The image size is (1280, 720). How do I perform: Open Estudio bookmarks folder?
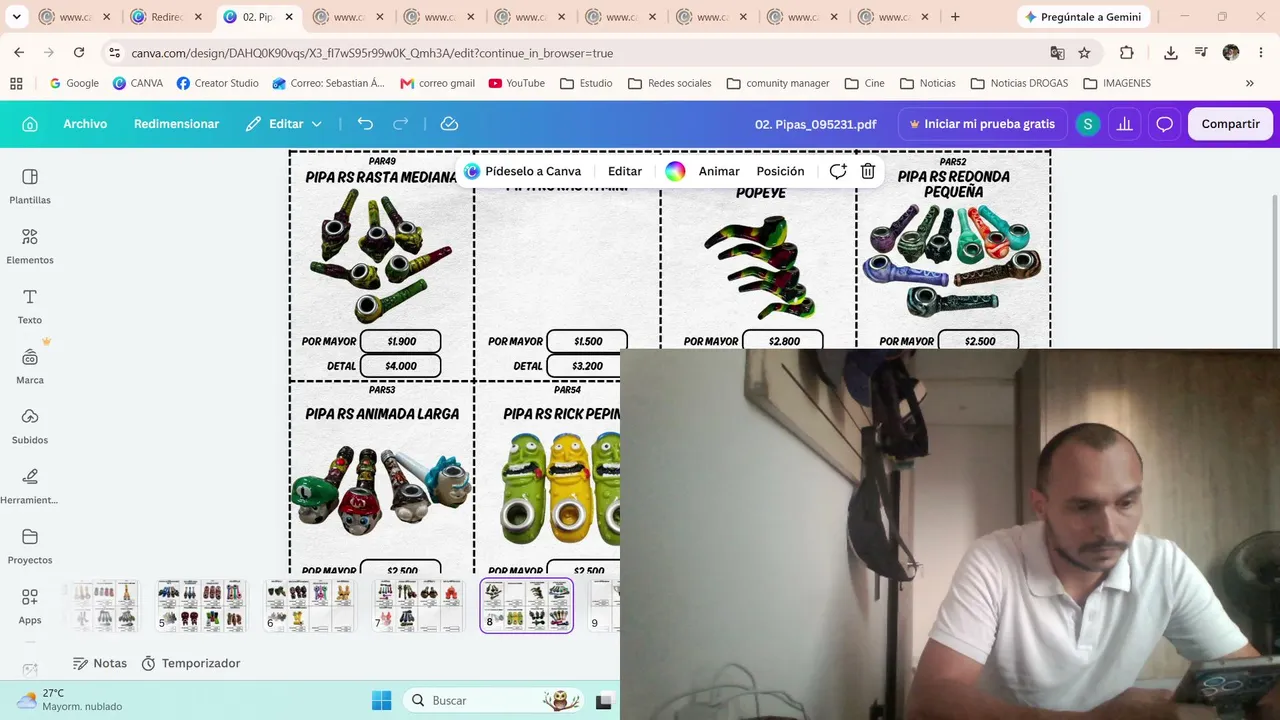586,83
